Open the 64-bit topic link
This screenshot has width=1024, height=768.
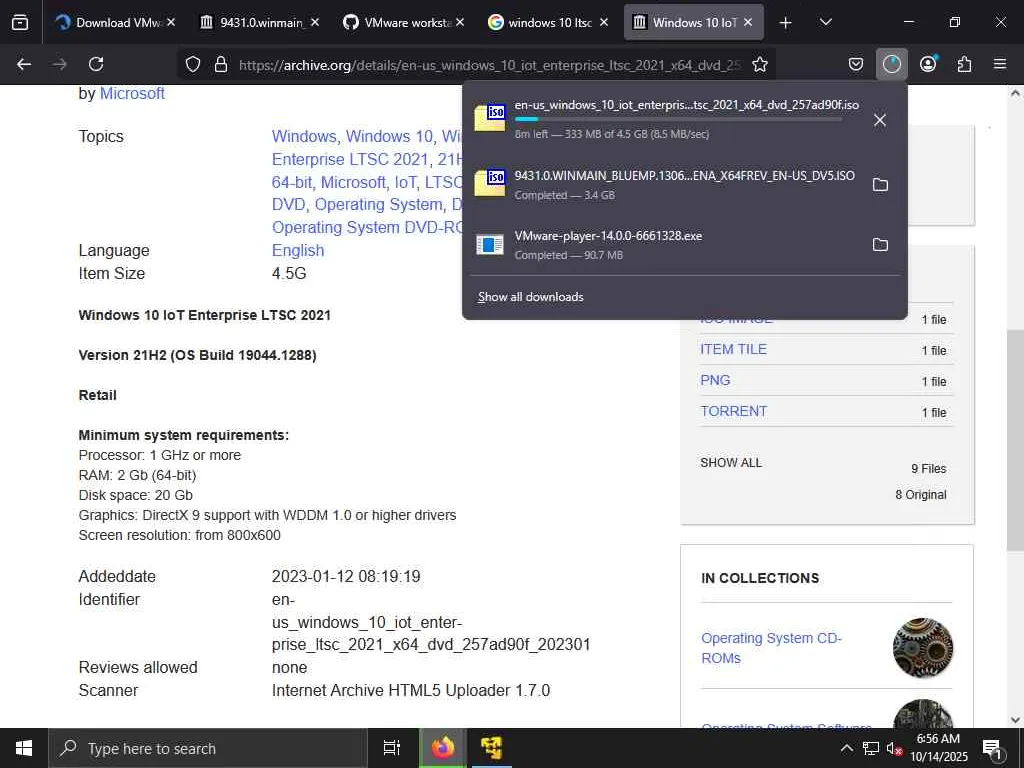pyautogui.click(x=293, y=182)
